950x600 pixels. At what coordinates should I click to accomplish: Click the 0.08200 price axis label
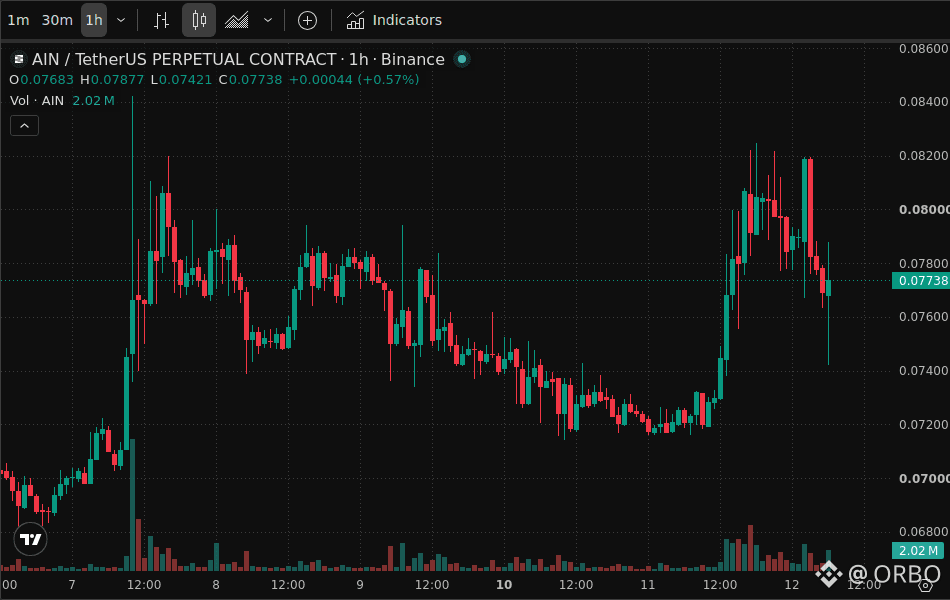pyautogui.click(x=924, y=156)
